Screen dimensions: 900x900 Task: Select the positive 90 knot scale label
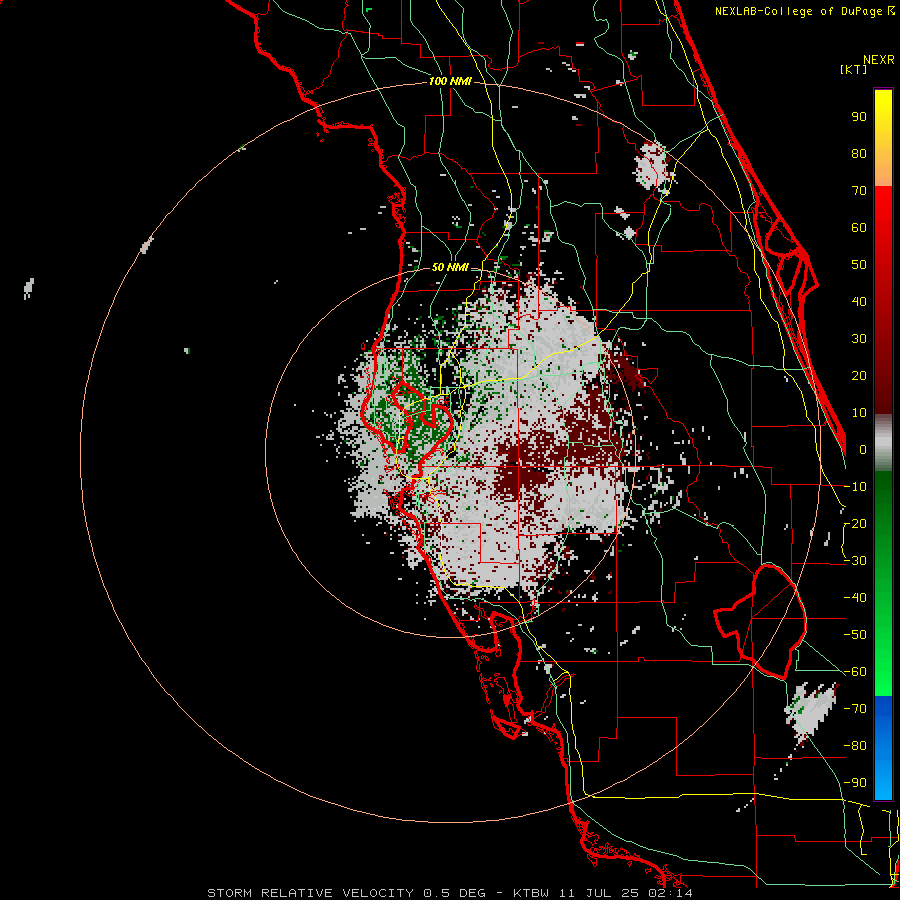point(859,117)
